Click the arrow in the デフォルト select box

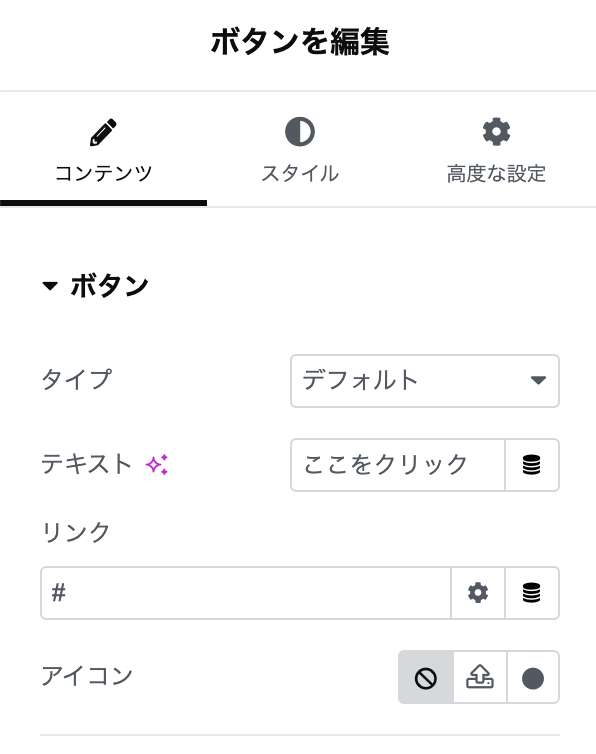pos(538,380)
